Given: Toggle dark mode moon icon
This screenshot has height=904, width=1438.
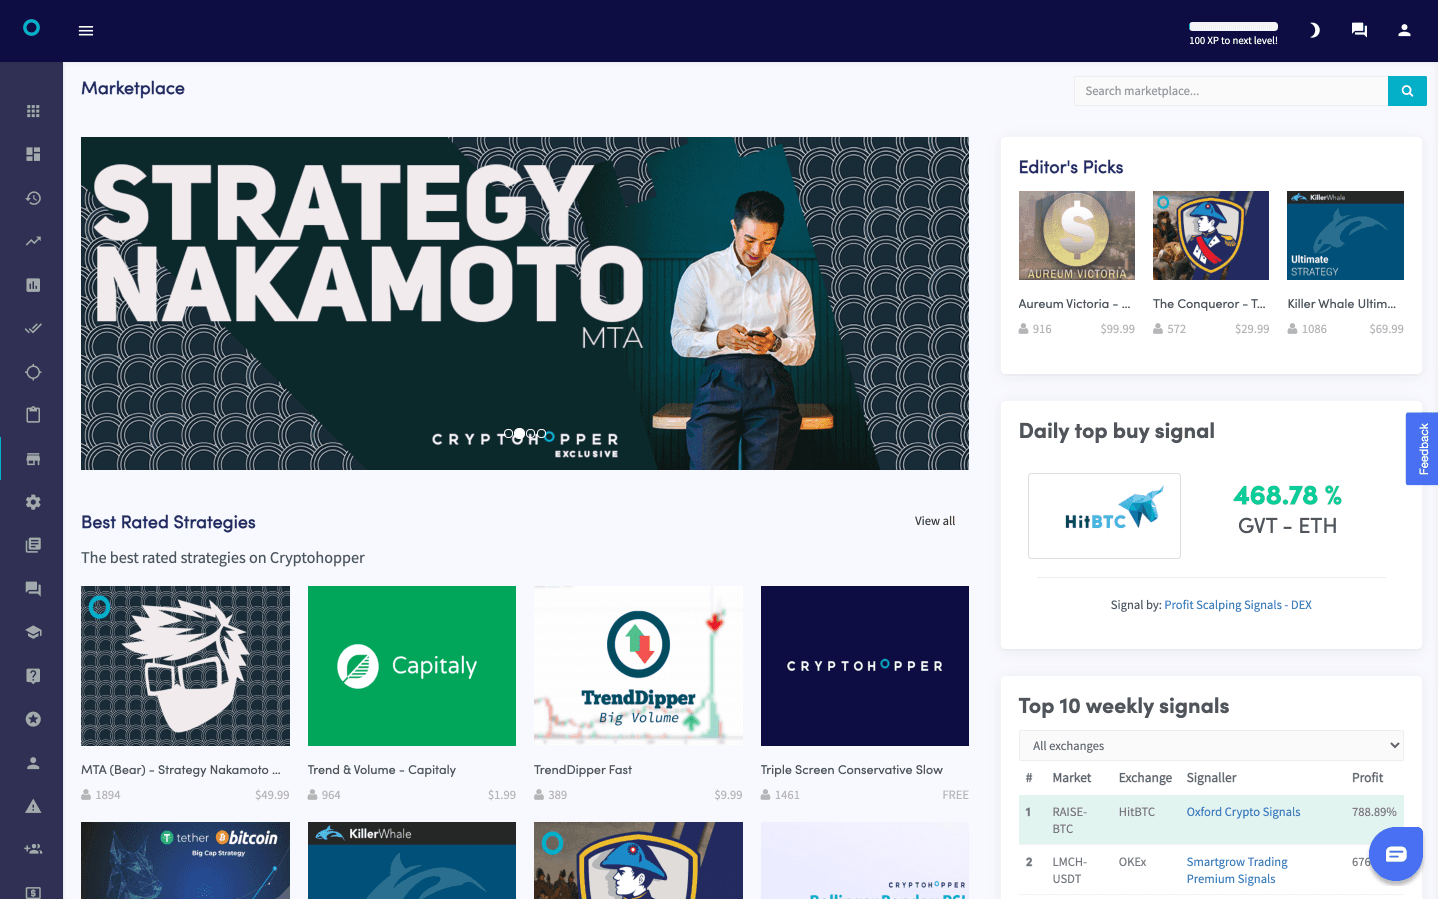Looking at the screenshot, I should (1314, 30).
